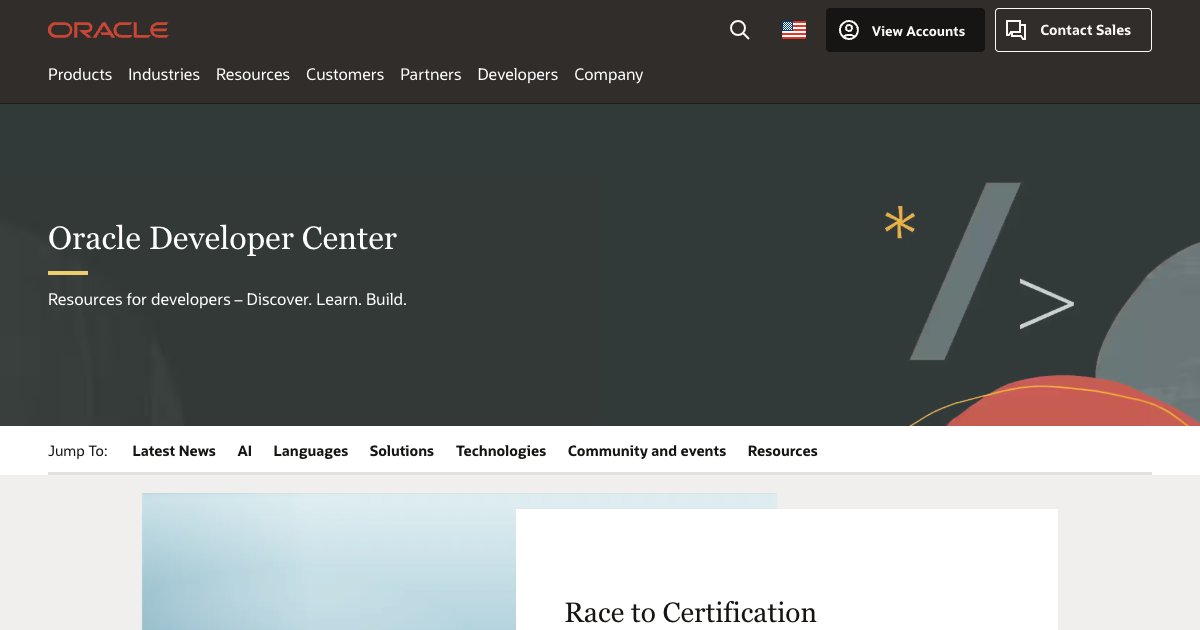Open the Partners menu
Screen dimensions: 1200x630
click(431, 74)
